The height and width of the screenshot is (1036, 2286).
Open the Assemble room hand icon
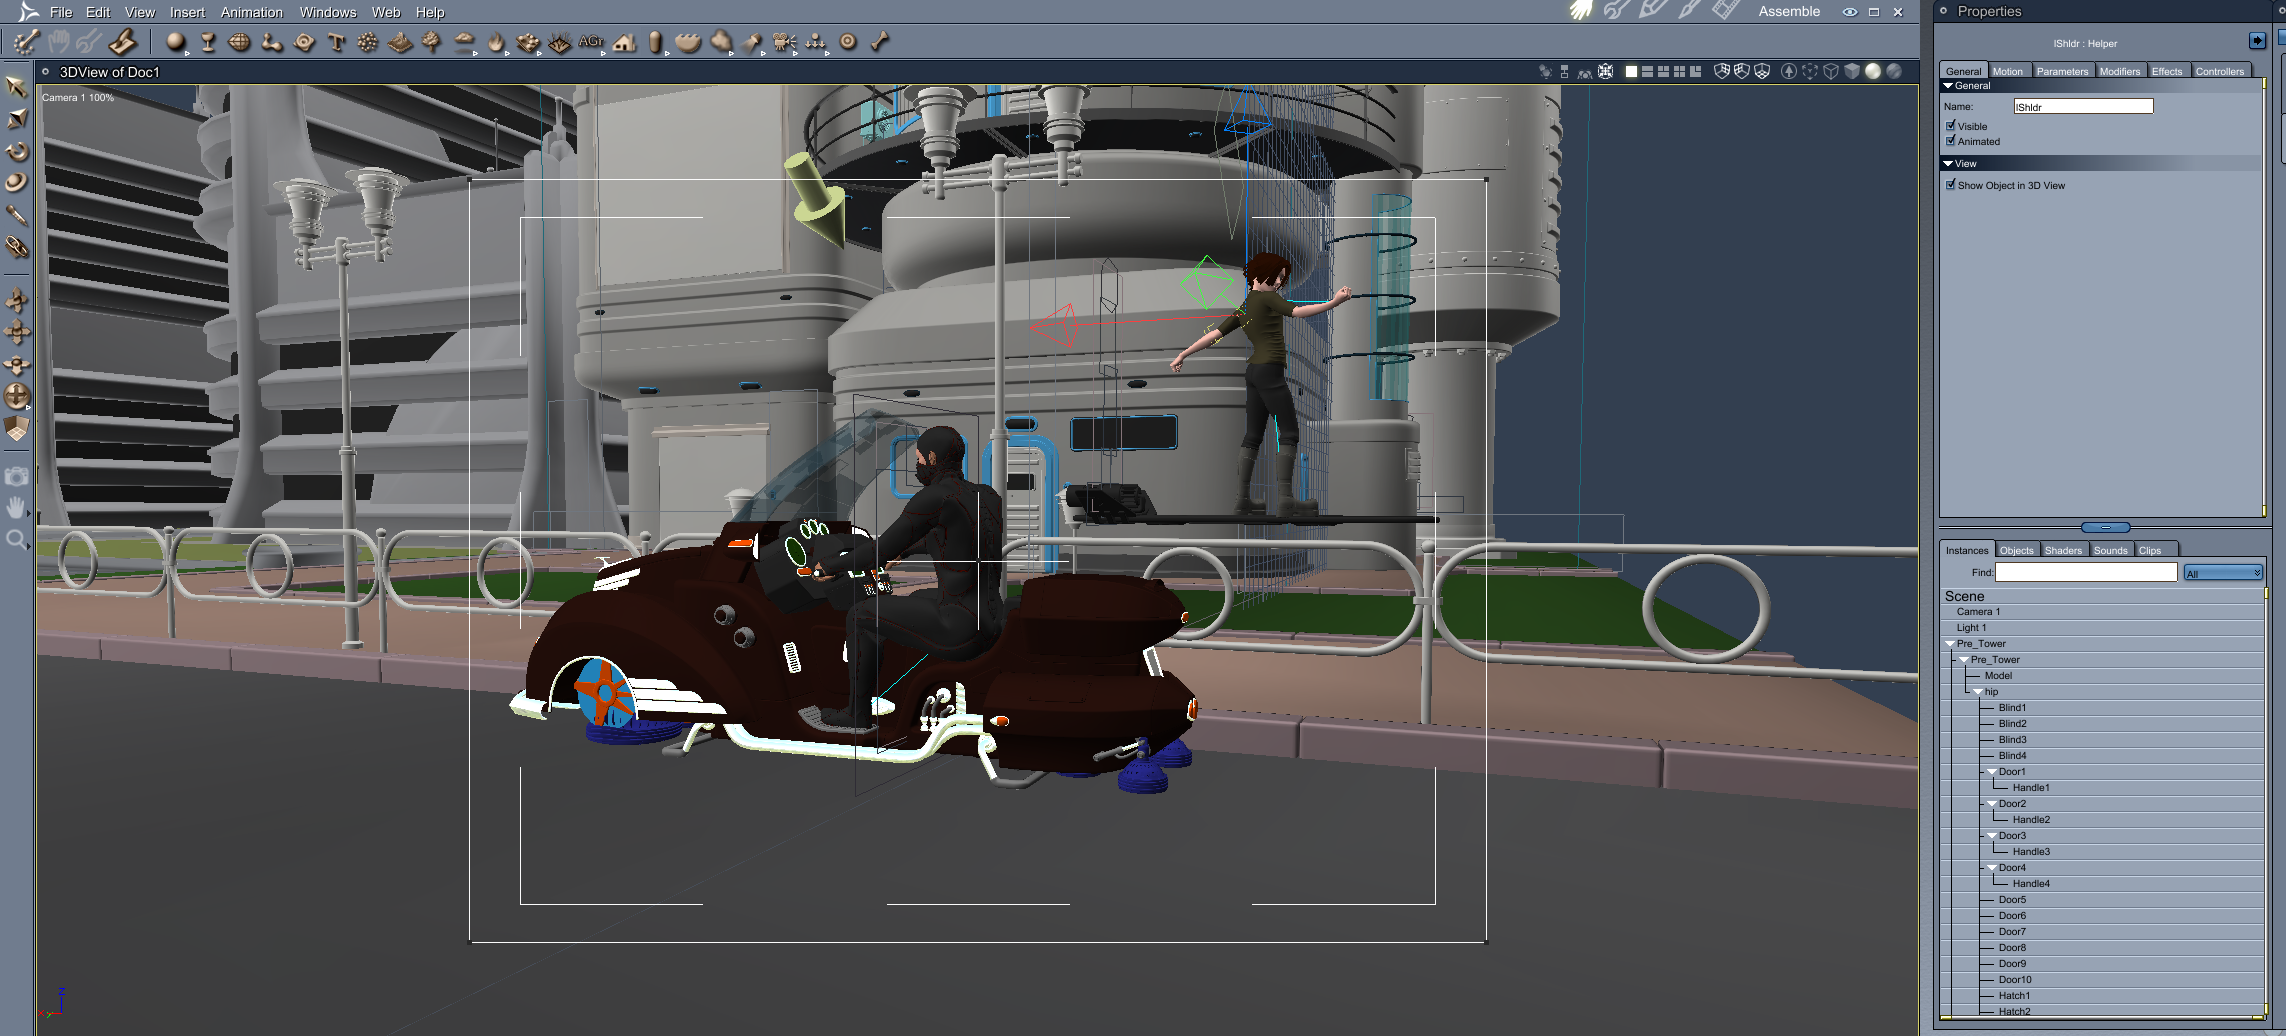click(x=1581, y=11)
